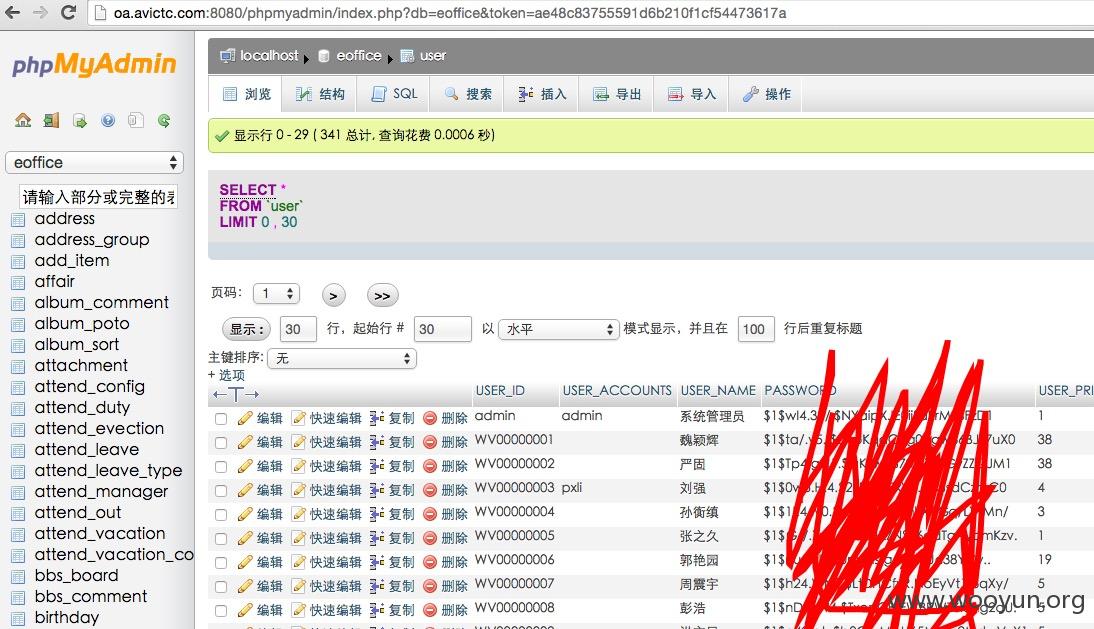This screenshot has width=1094, height=629.
Task: Click red delete icon for WV00000008 row
Action: point(430,610)
